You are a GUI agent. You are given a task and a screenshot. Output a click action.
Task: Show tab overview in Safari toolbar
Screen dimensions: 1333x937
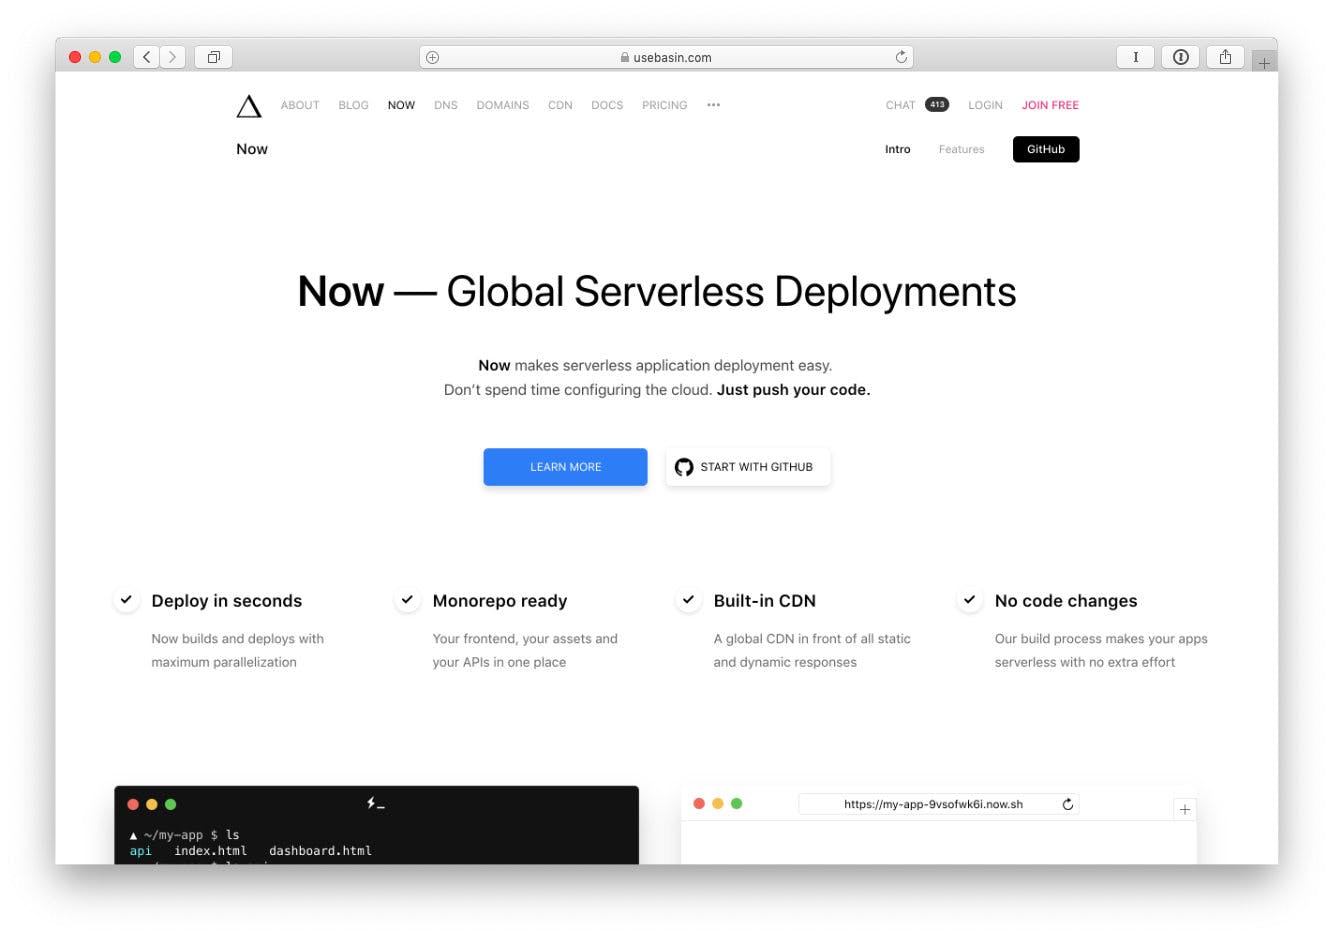coord(213,57)
